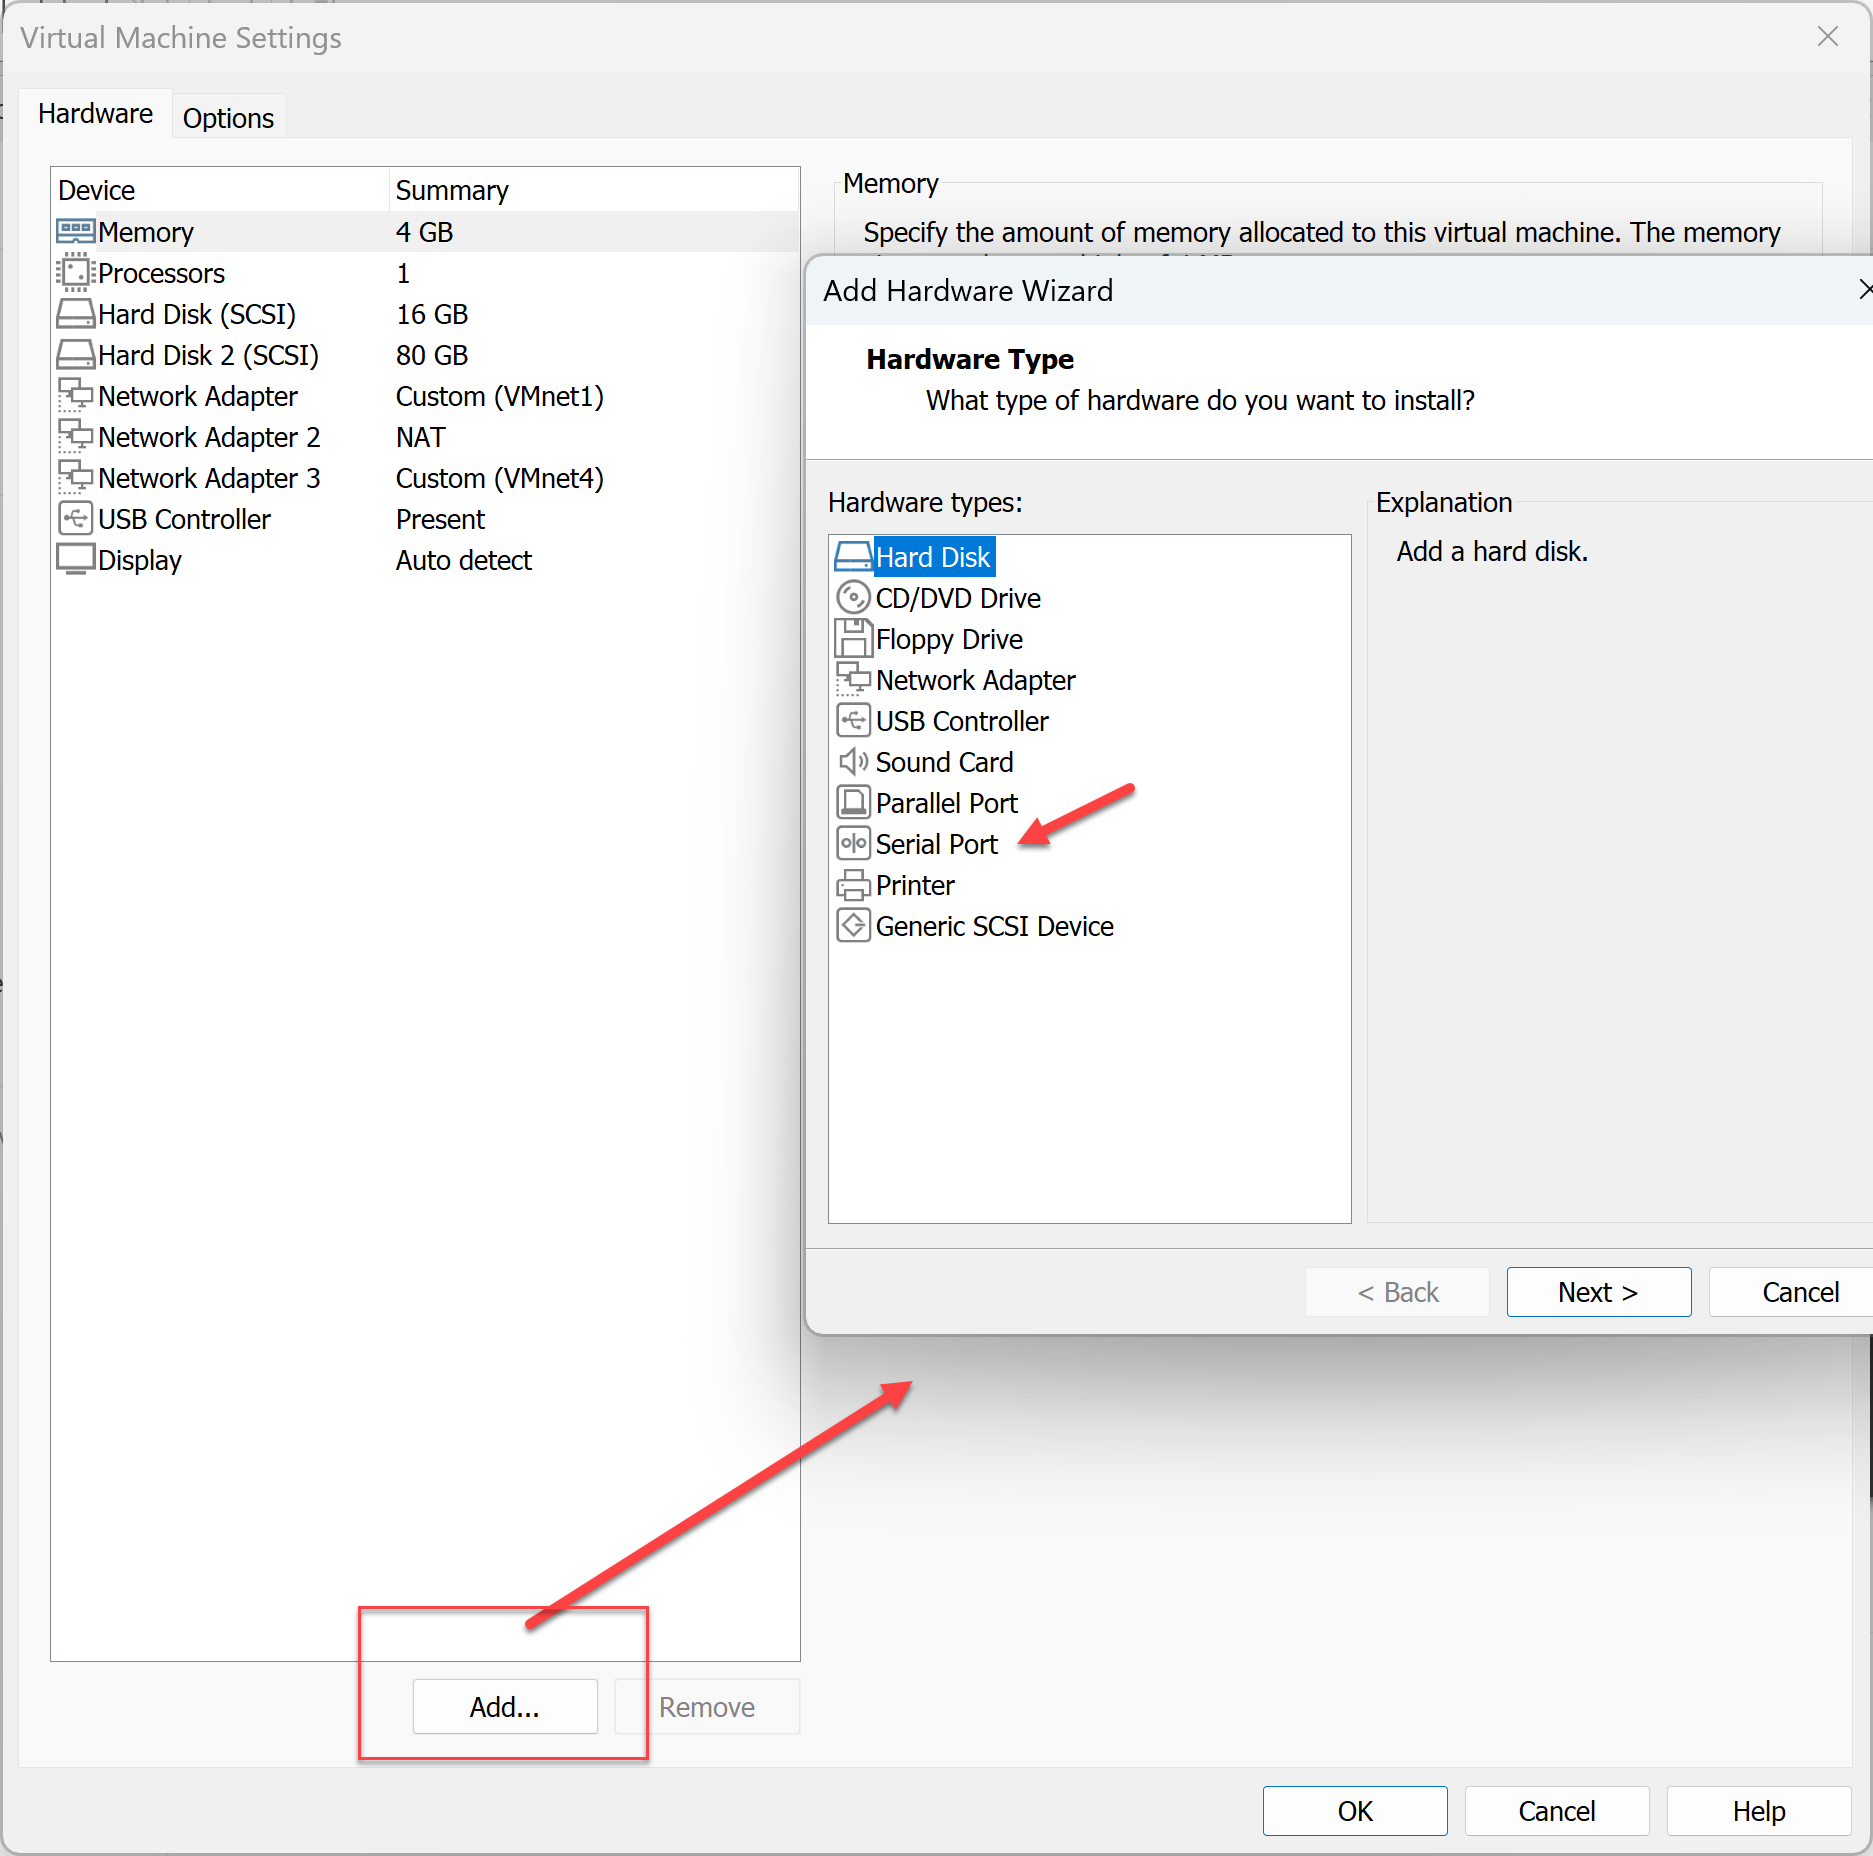
Task: Click the Hard Disk (SCSI) drive icon
Action: (76, 314)
